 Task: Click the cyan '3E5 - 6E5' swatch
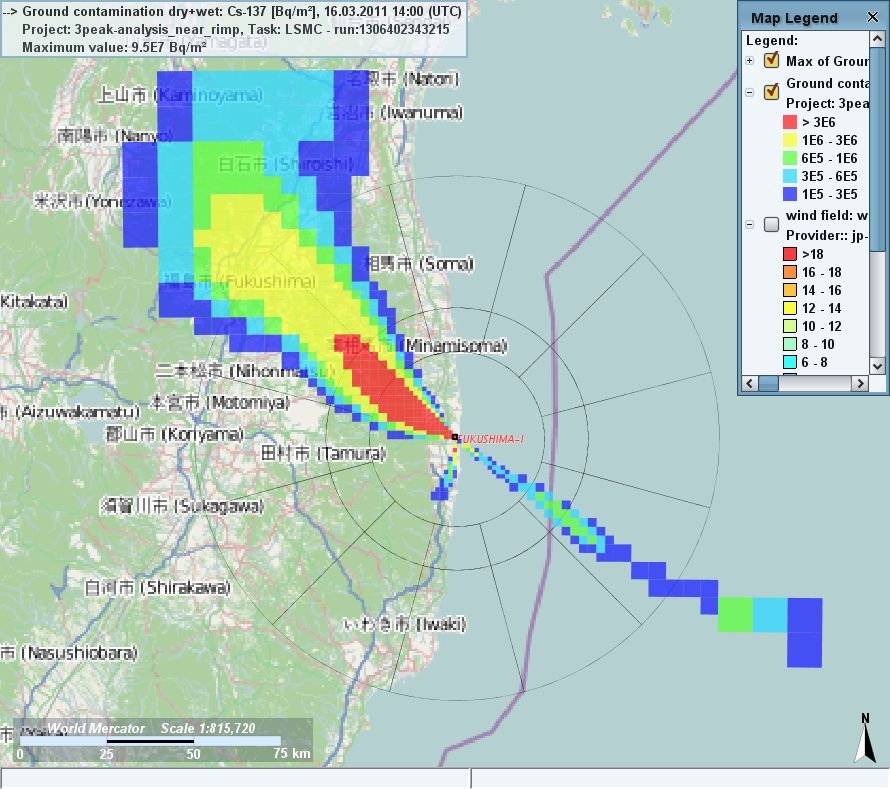[790, 175]
